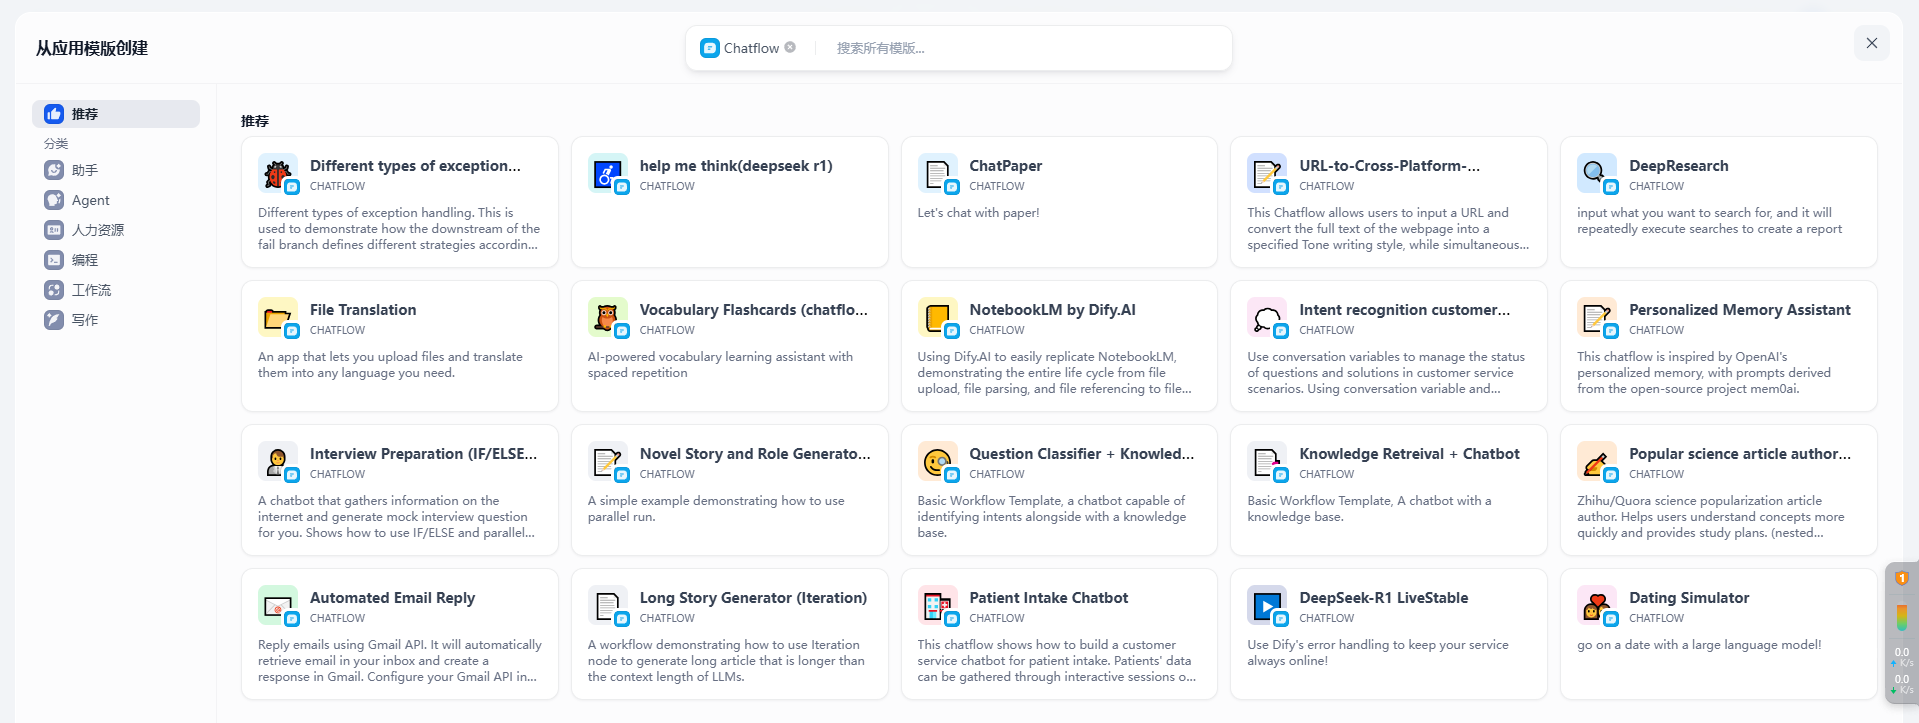Click the 分类 sidebar label
This screenshot has width=1919, height=723.
pos(56,144)
